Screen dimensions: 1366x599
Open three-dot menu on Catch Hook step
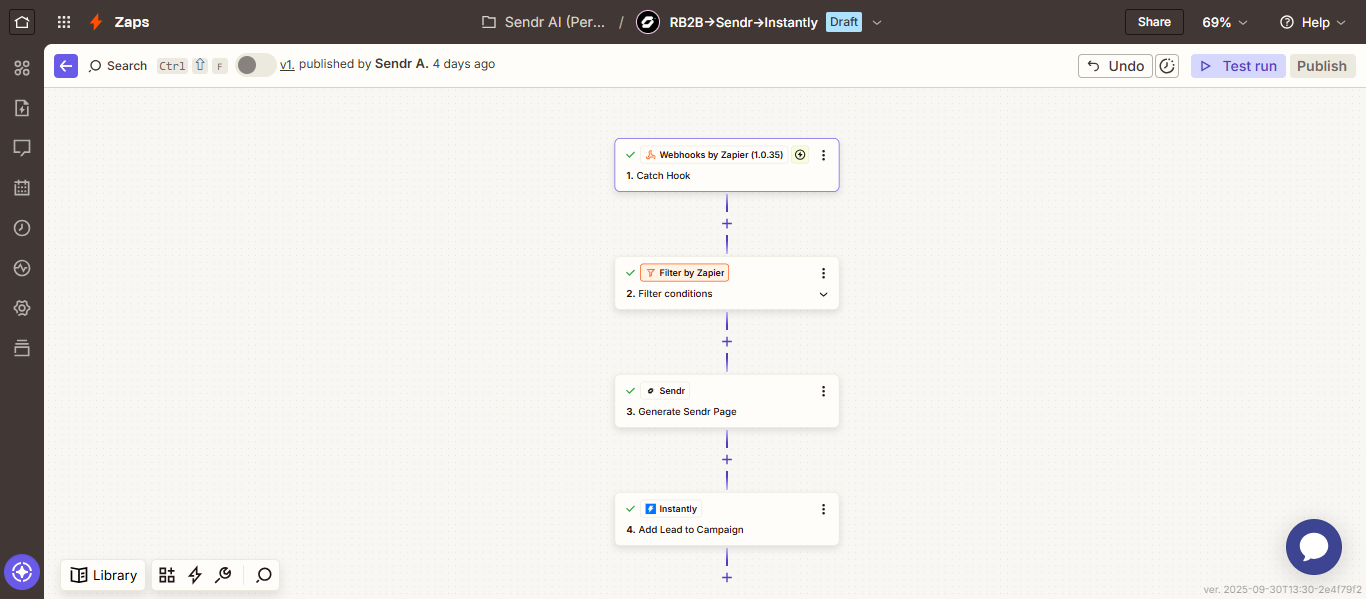[823, 155]
